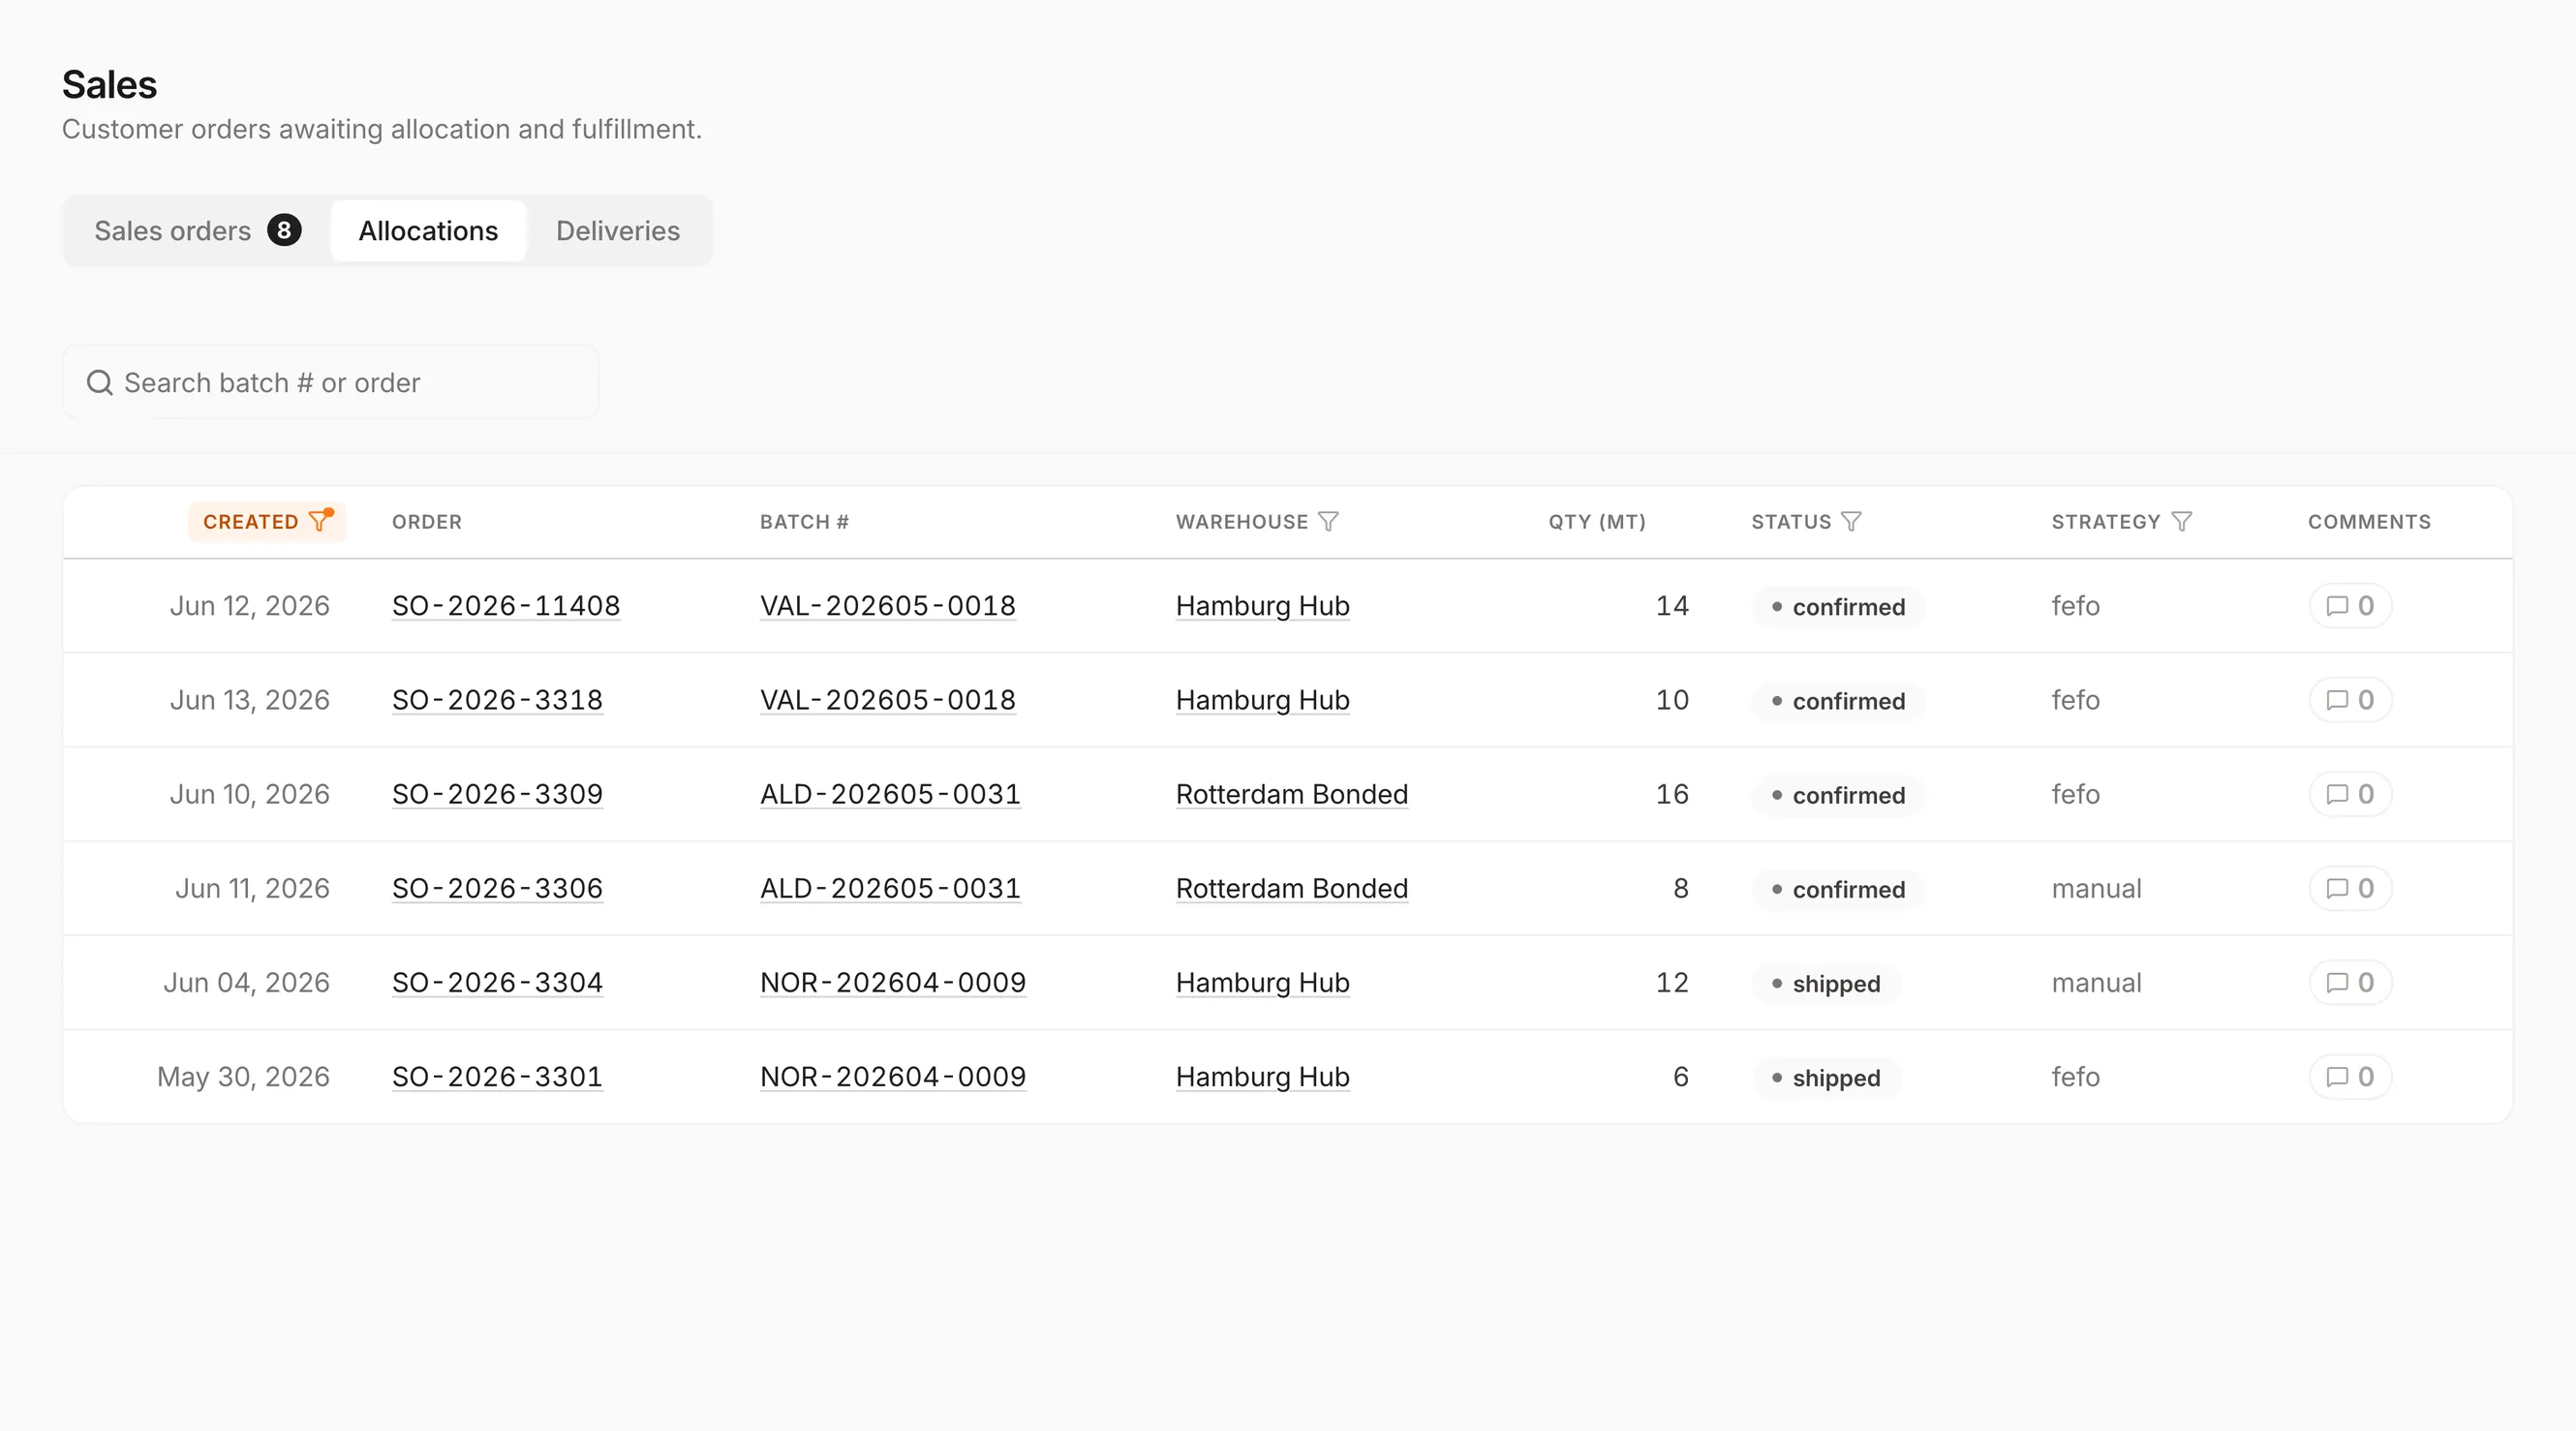This screenshot has height=1431, width=2576.
Task: Open comments for order SO-2026-3306
Action: click(x=2350, y=888)
